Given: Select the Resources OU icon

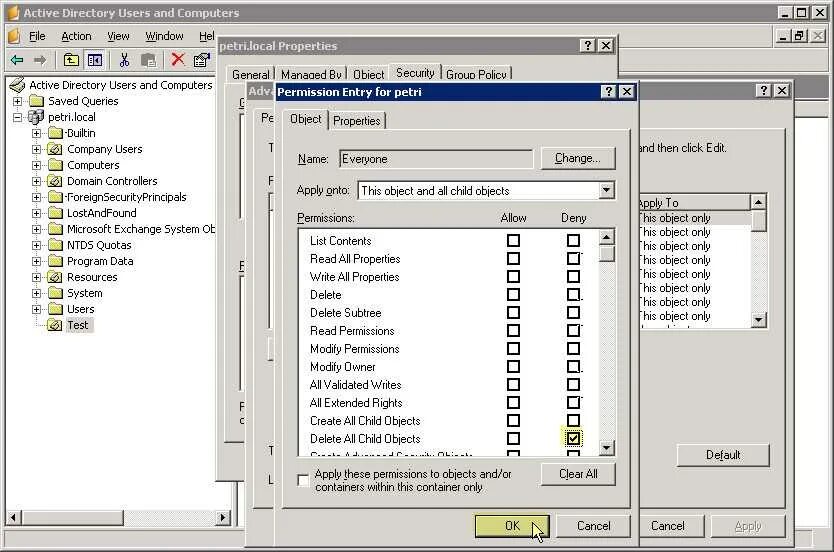Looking at the screenshot, I should 55,277.
